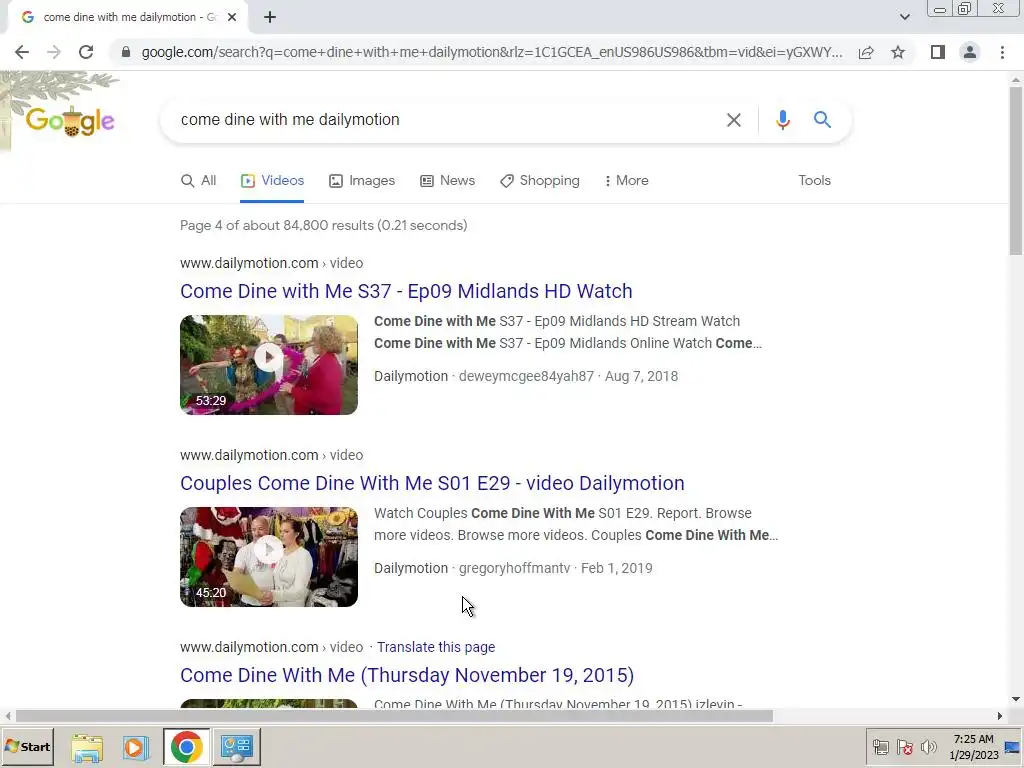Click the 'Aug 7, 2018' uploader info line
Screen dimensions: 1024x768
[x=526, y=377]
